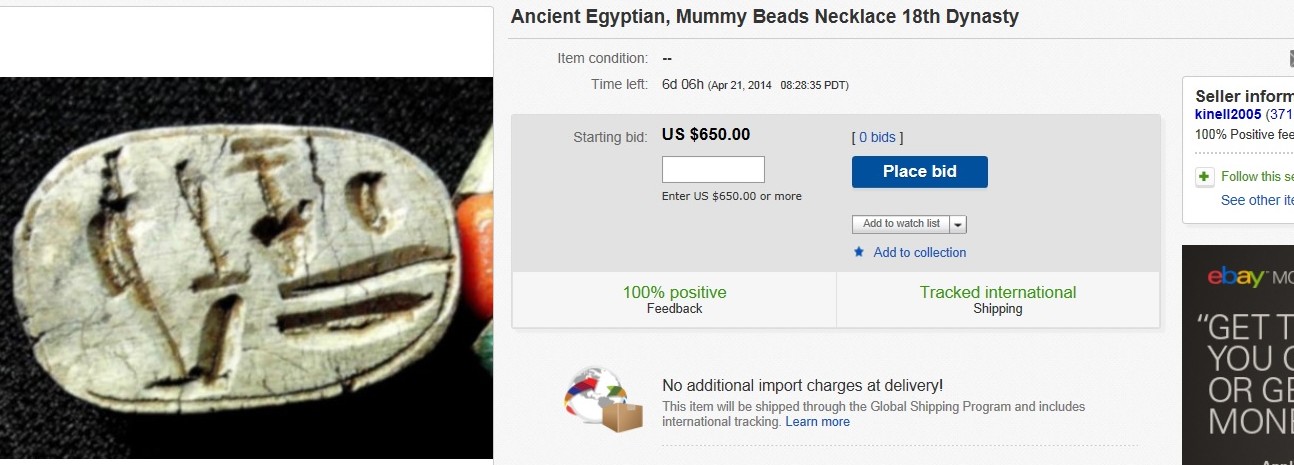Click the Add to collection link

pyautogui.click(x=919, y=252)
